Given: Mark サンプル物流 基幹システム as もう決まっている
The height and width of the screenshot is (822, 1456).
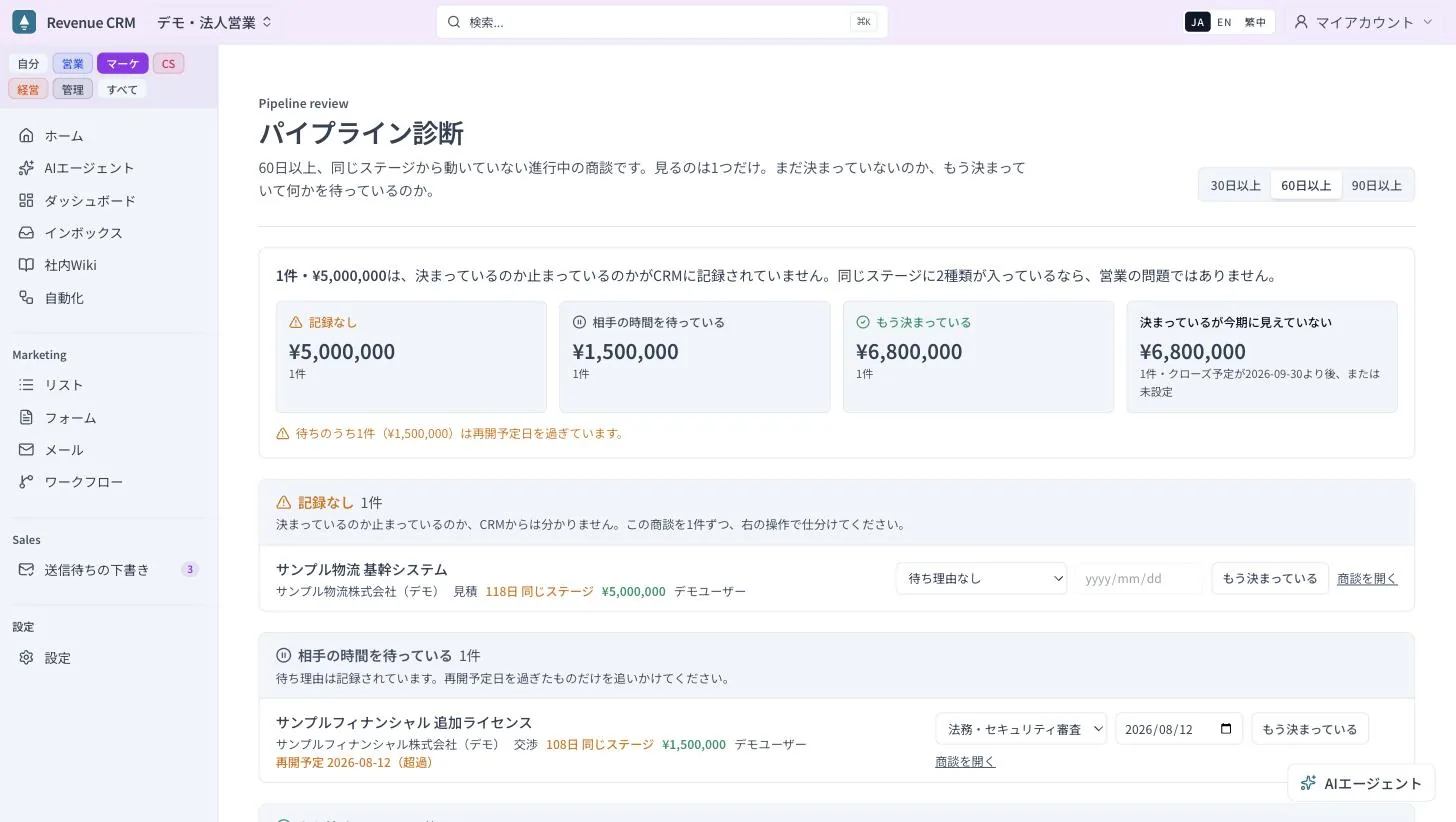Looking at the screenshot, I should pyautogui.click(x=1270, y=578).
